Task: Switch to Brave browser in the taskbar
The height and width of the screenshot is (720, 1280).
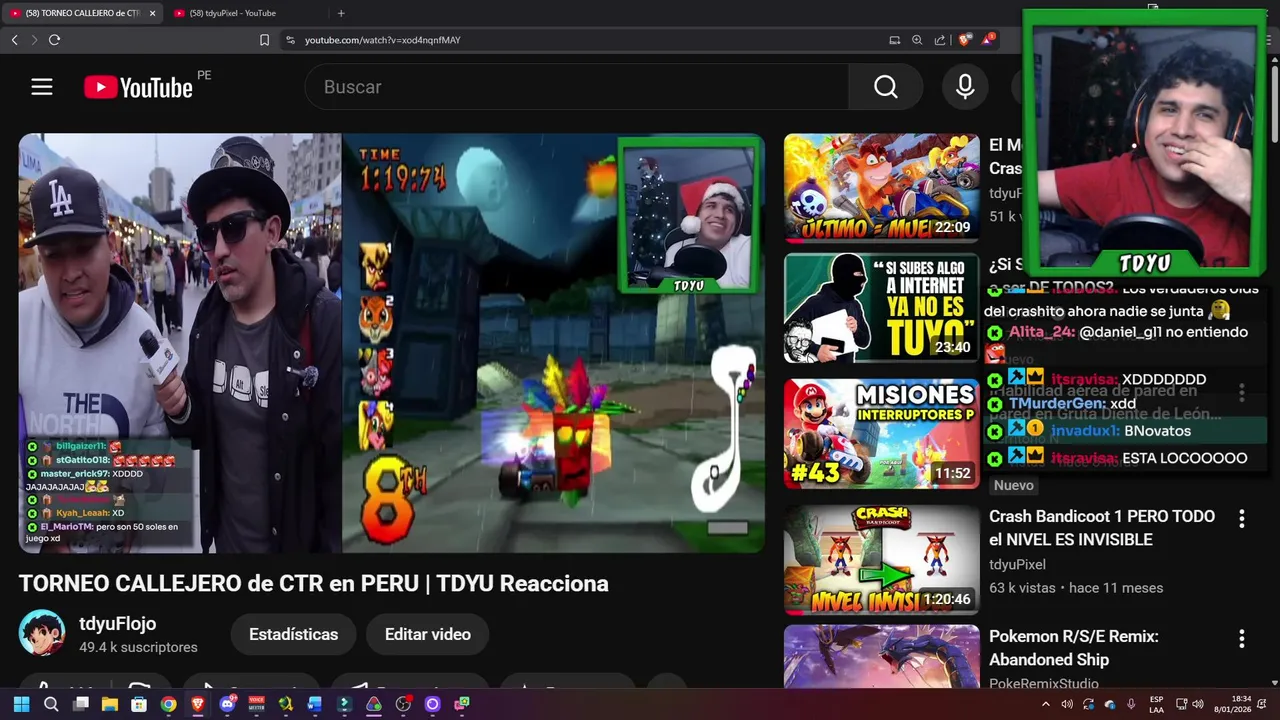Action: pyautogui.click(x=198, y=704)
